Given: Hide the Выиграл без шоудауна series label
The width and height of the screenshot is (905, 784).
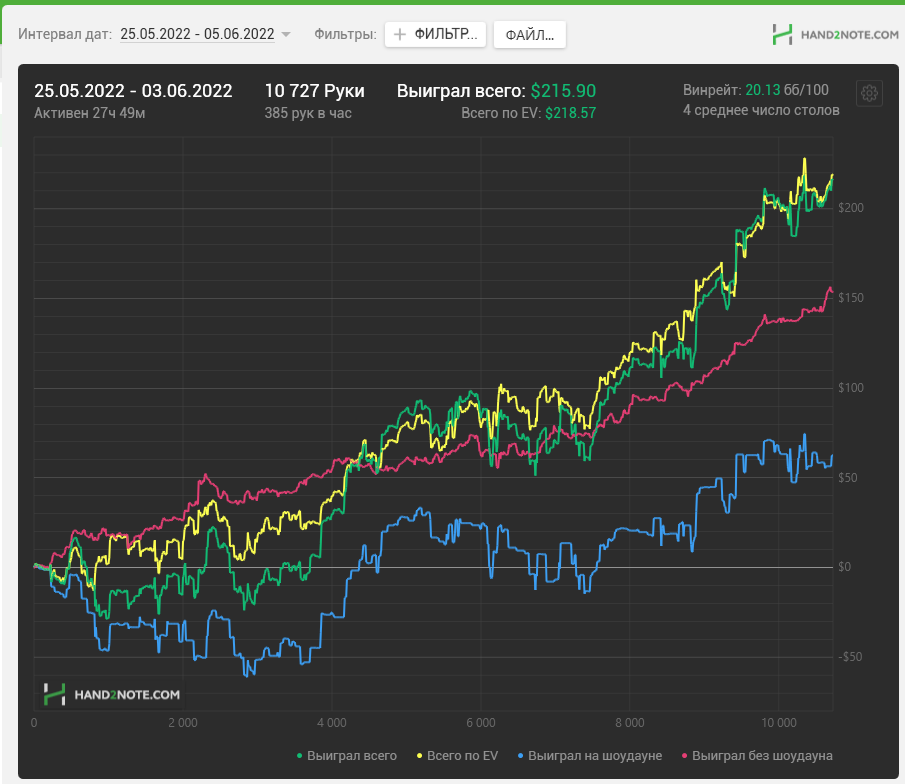Looking at the screenshot, I should coord(762,756).
